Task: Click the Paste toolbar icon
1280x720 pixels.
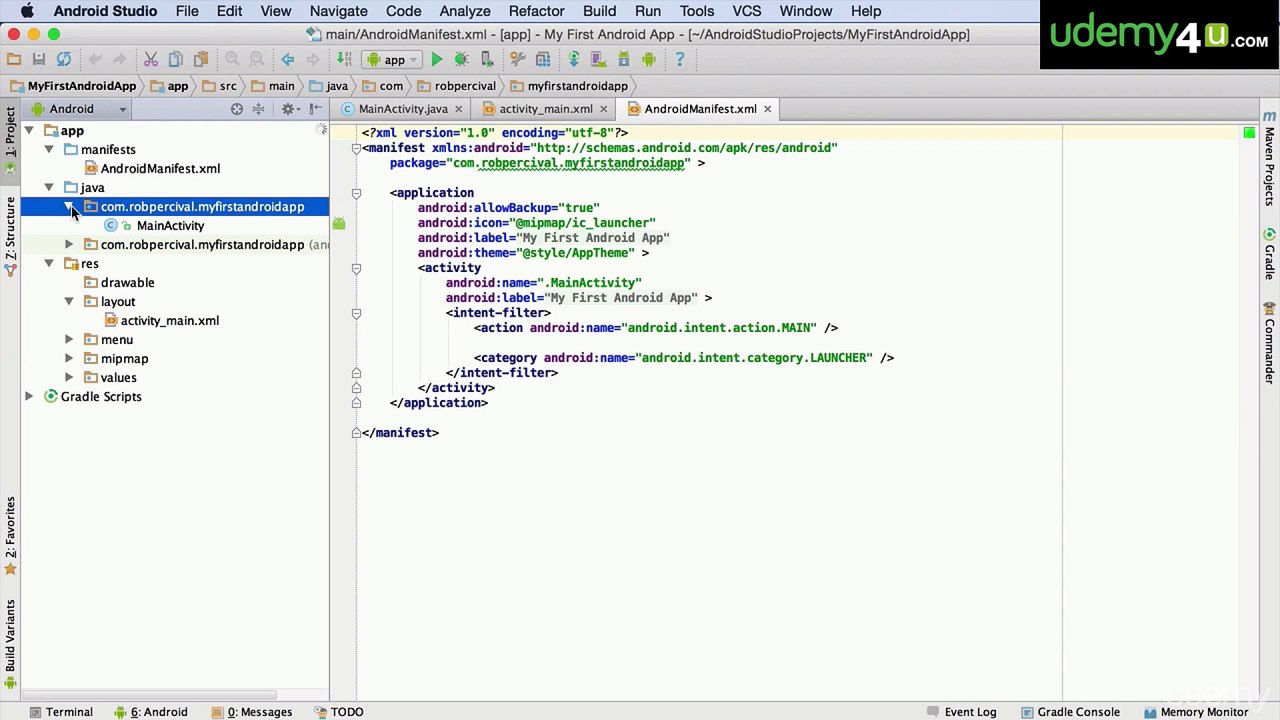Action: [x=201, y=59]
